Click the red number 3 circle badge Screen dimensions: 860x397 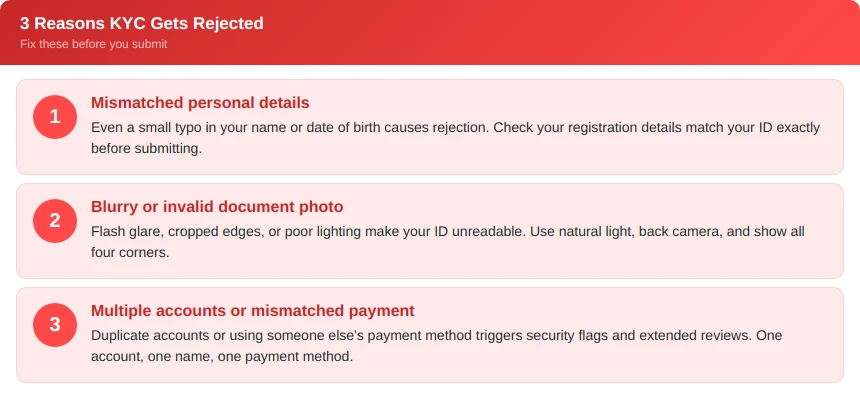tap(55, 325)
